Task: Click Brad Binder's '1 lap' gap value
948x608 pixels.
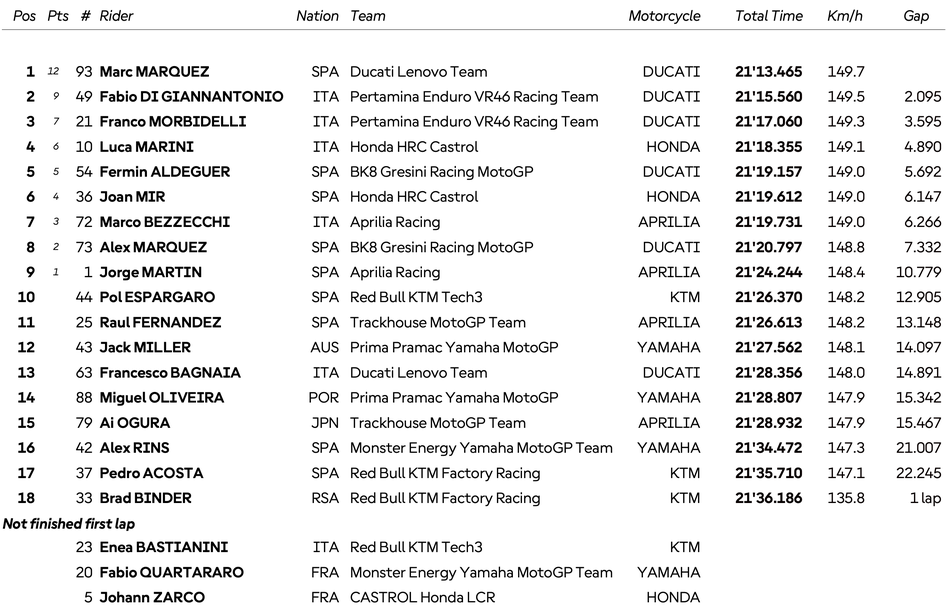Action: 922,498
